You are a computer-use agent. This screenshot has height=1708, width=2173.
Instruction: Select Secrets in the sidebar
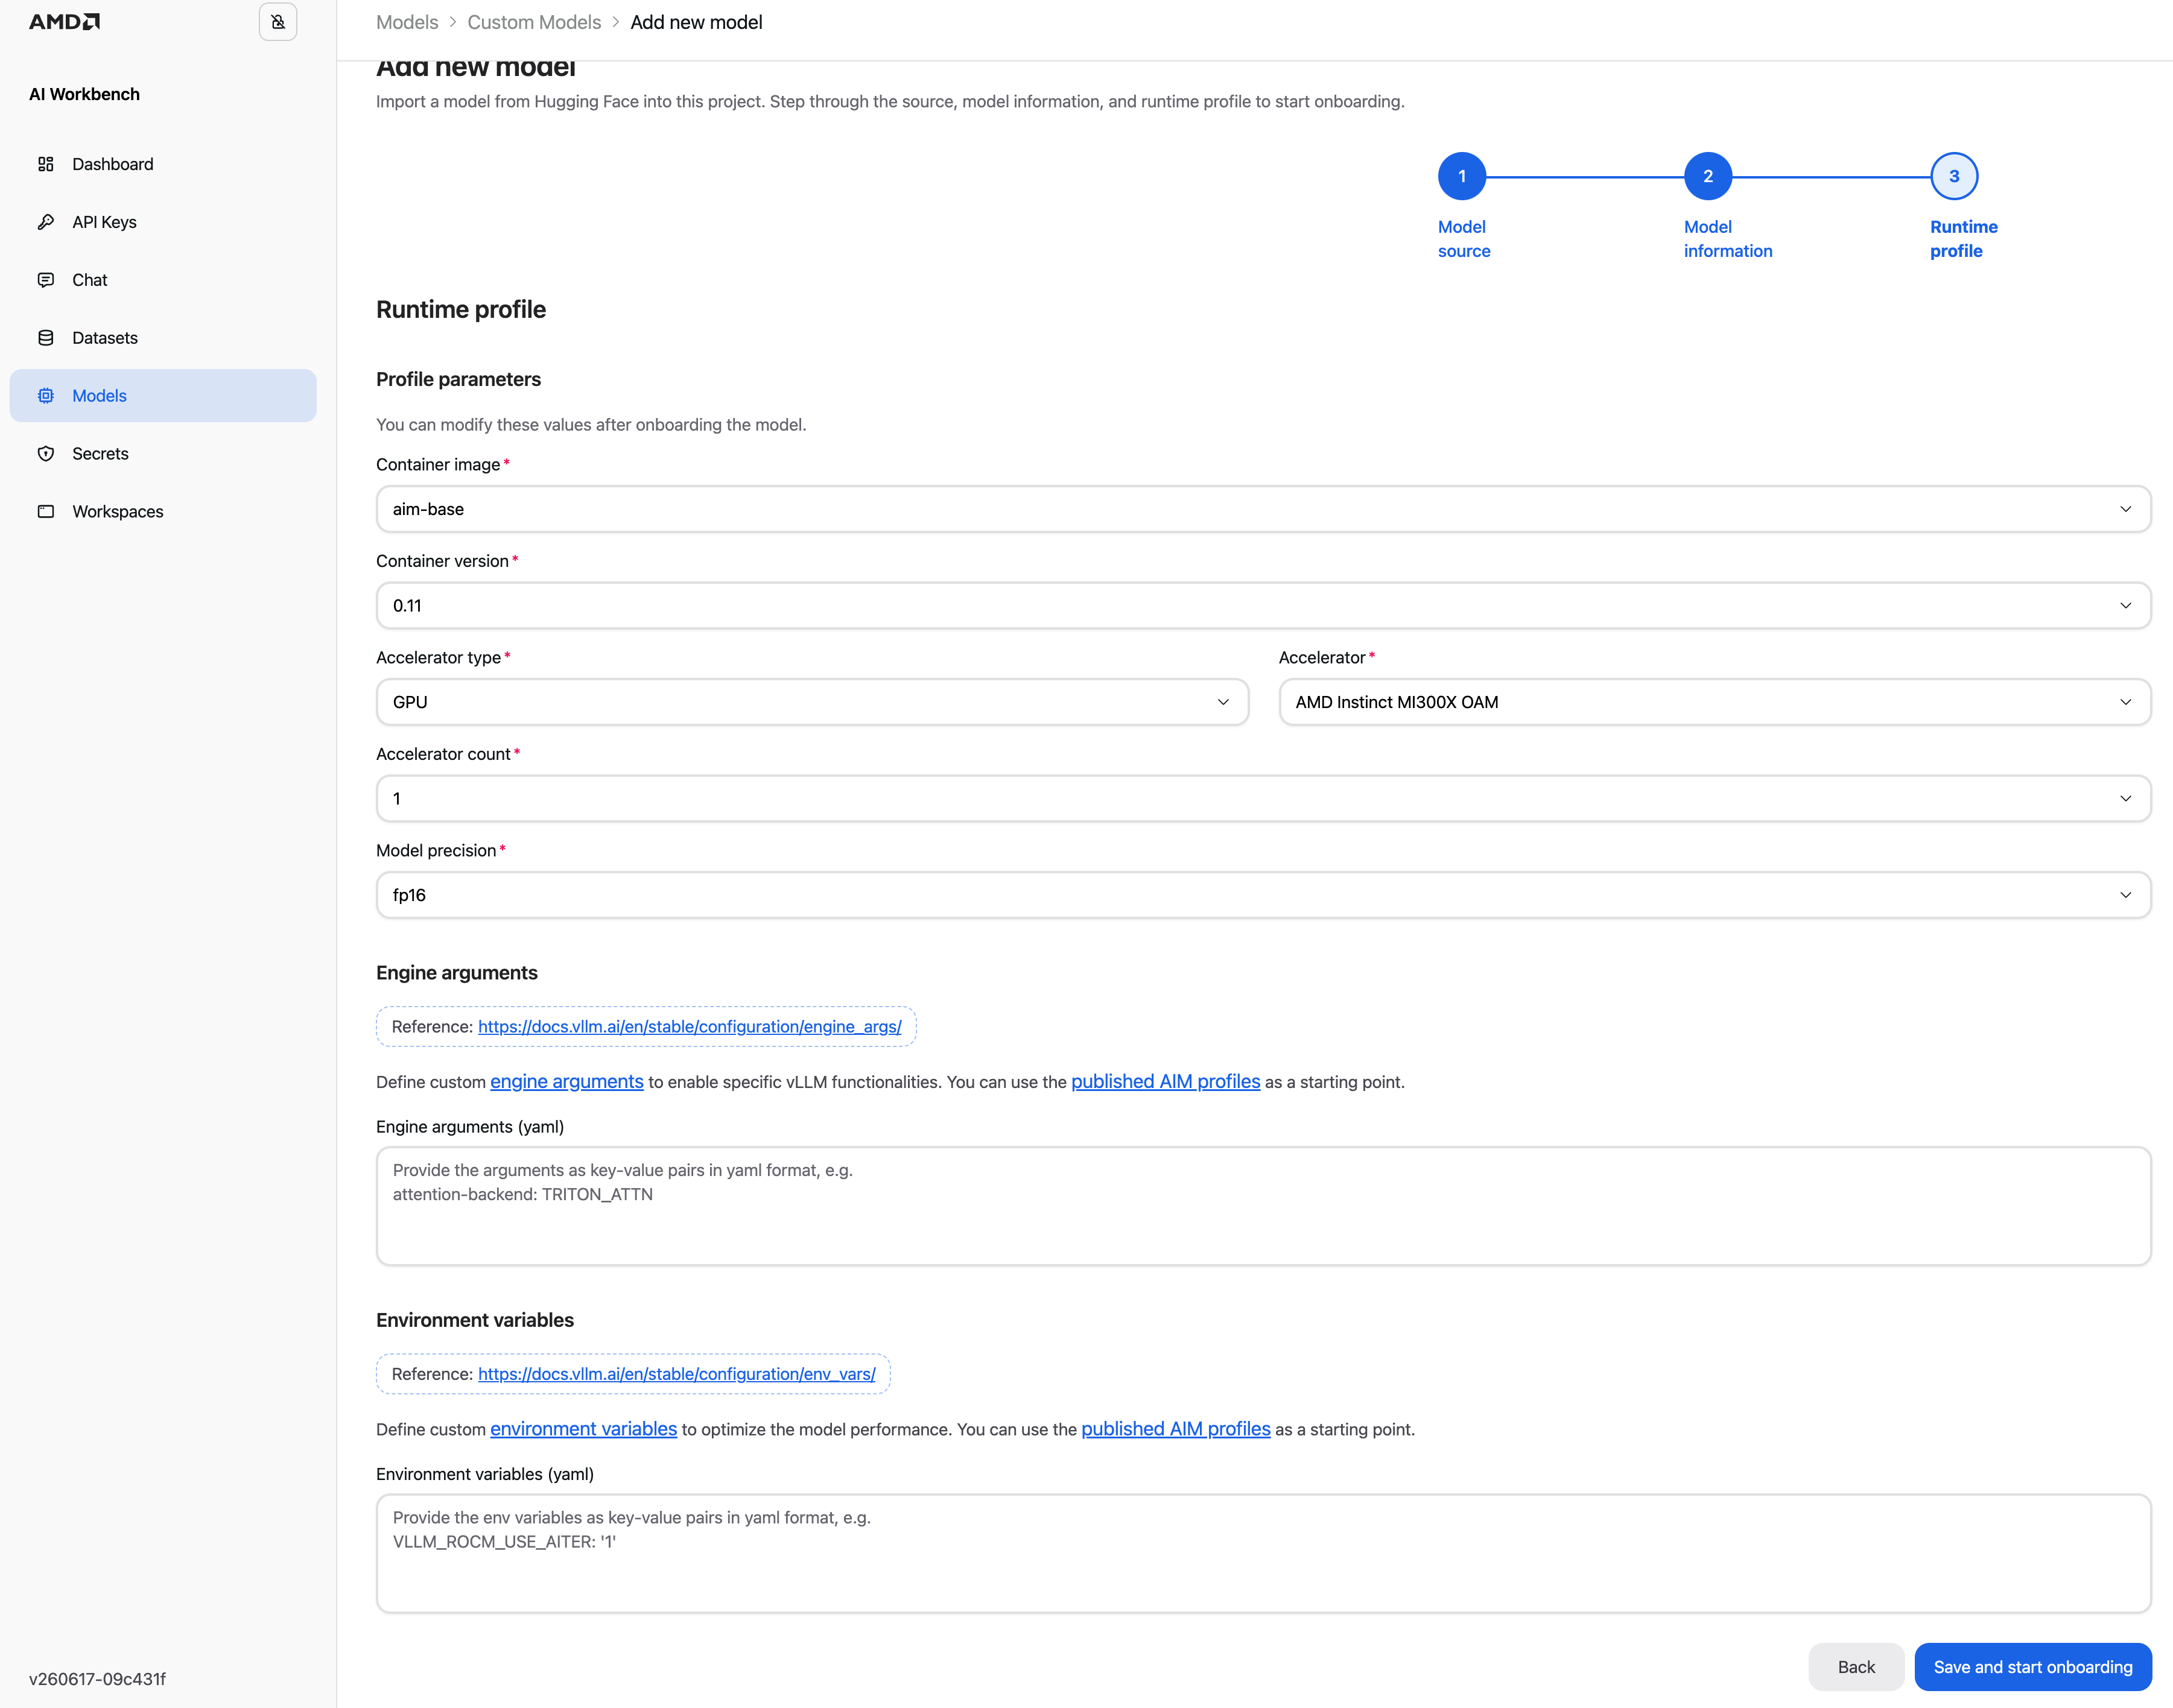(x=163, y=454)
